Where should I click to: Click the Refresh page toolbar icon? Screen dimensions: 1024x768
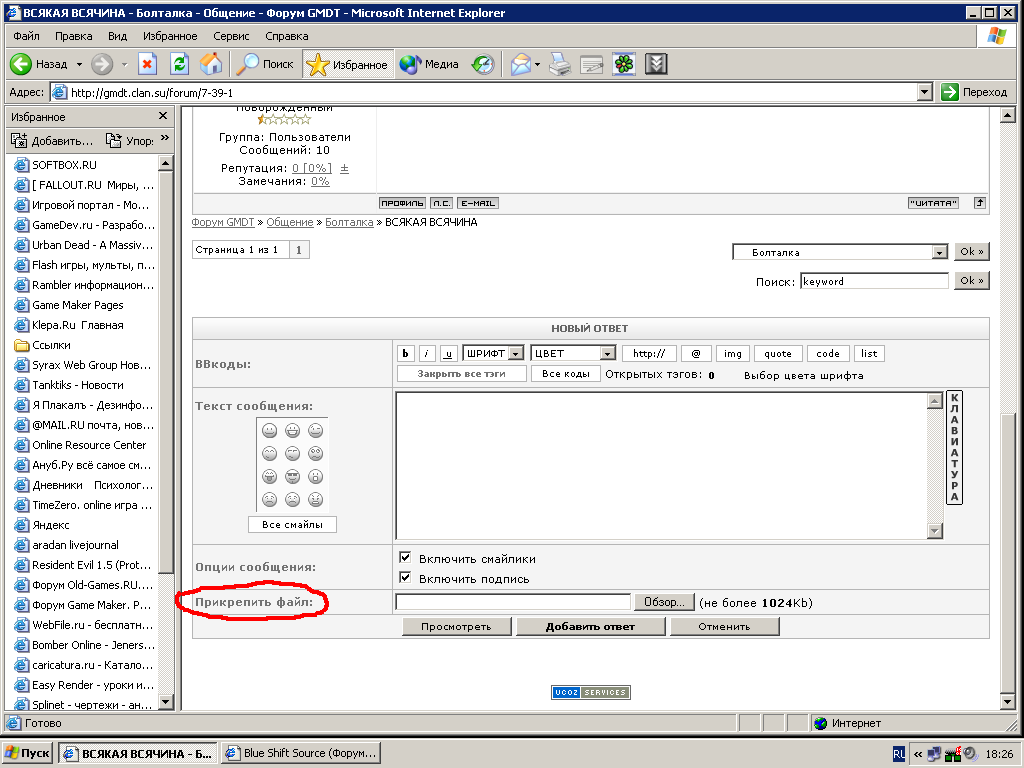(x=179, y=64)
